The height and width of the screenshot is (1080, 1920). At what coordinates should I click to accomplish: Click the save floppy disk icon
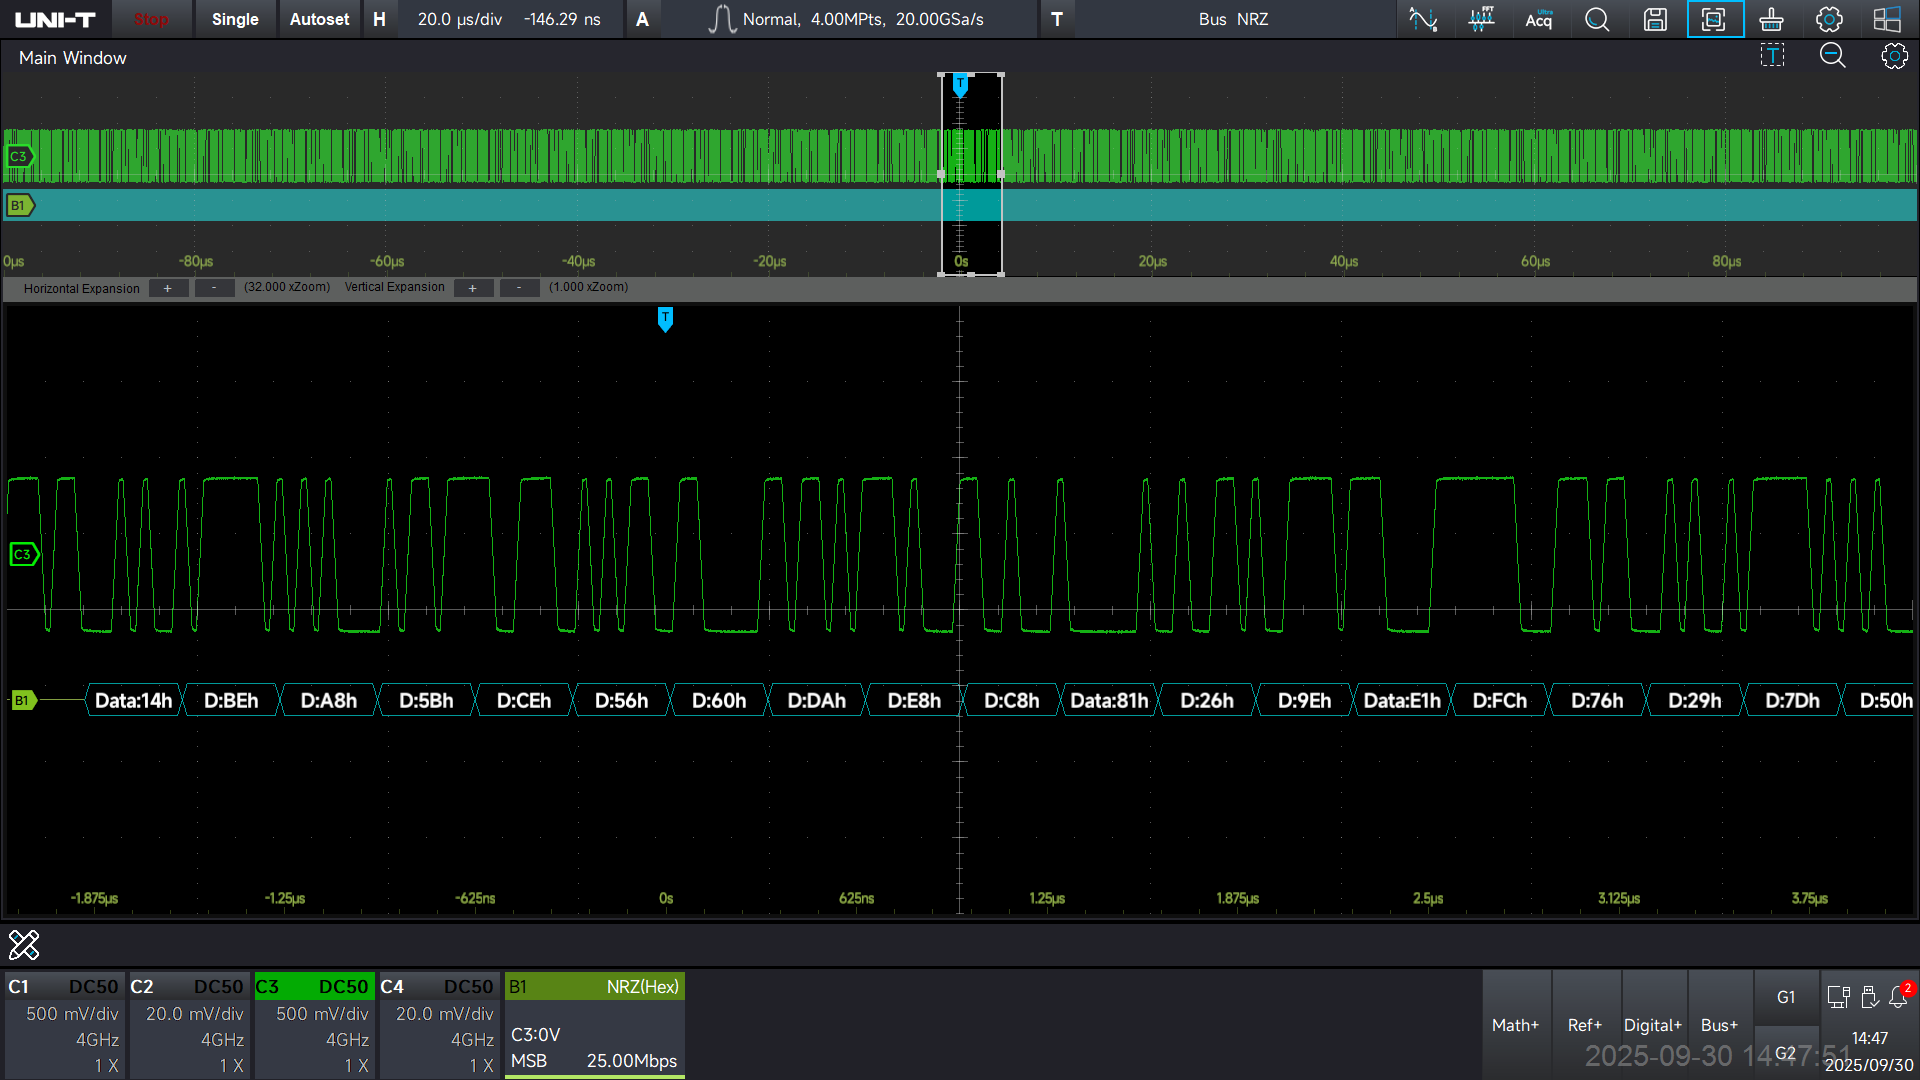pos(1655,19)
